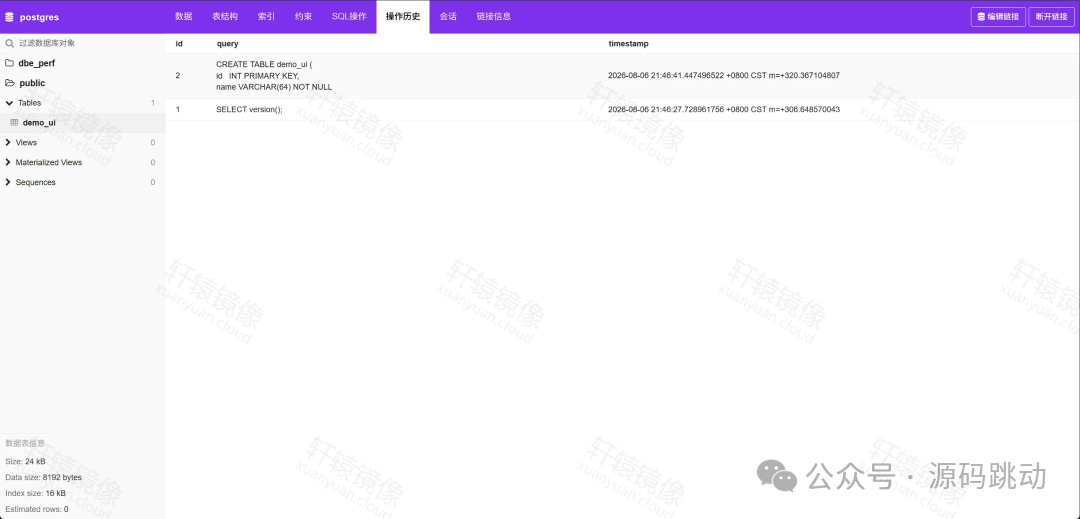Screen dimensions: 1080x519
Task: Expand the Views section
Action: coord(8,142)
